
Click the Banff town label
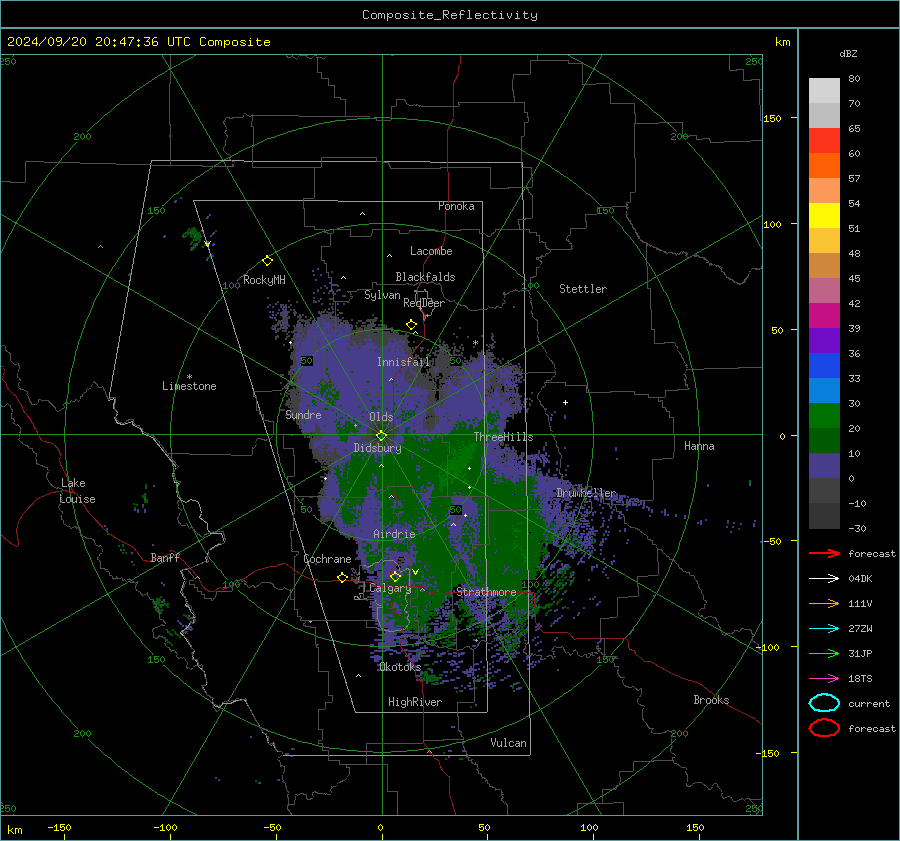click(165, 557)
